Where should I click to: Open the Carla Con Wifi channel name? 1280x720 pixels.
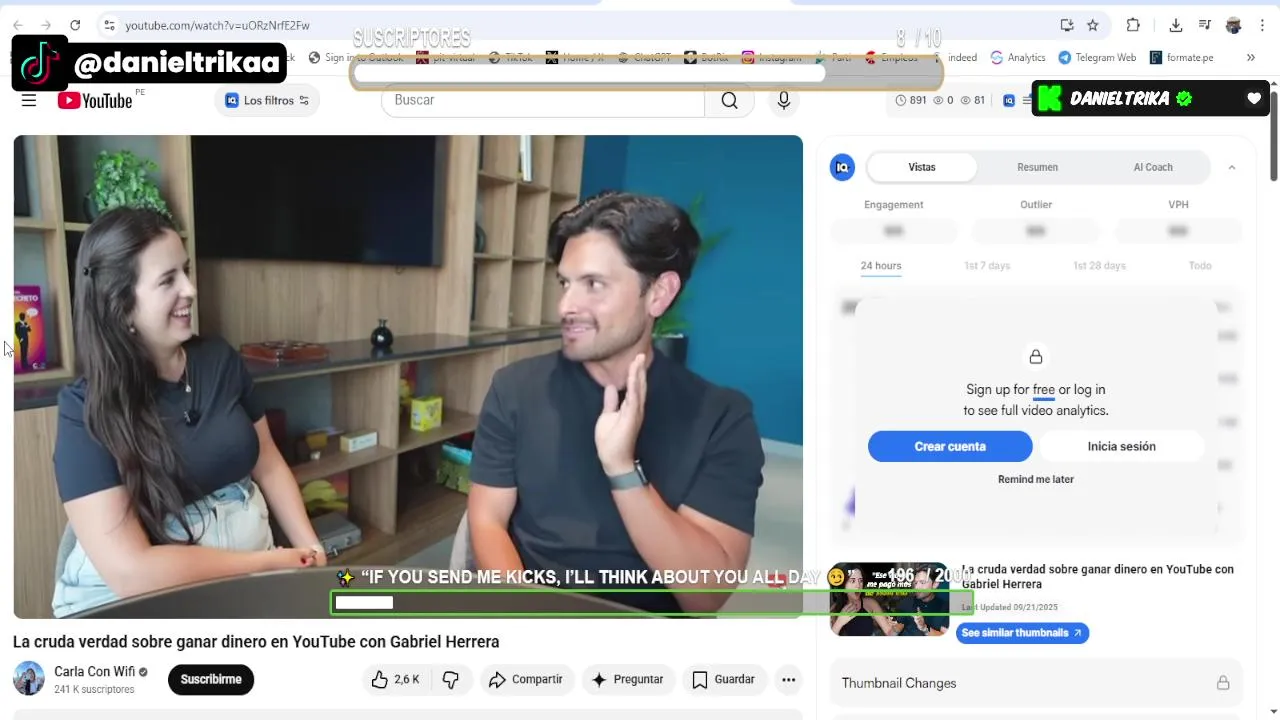coord(94,672)
